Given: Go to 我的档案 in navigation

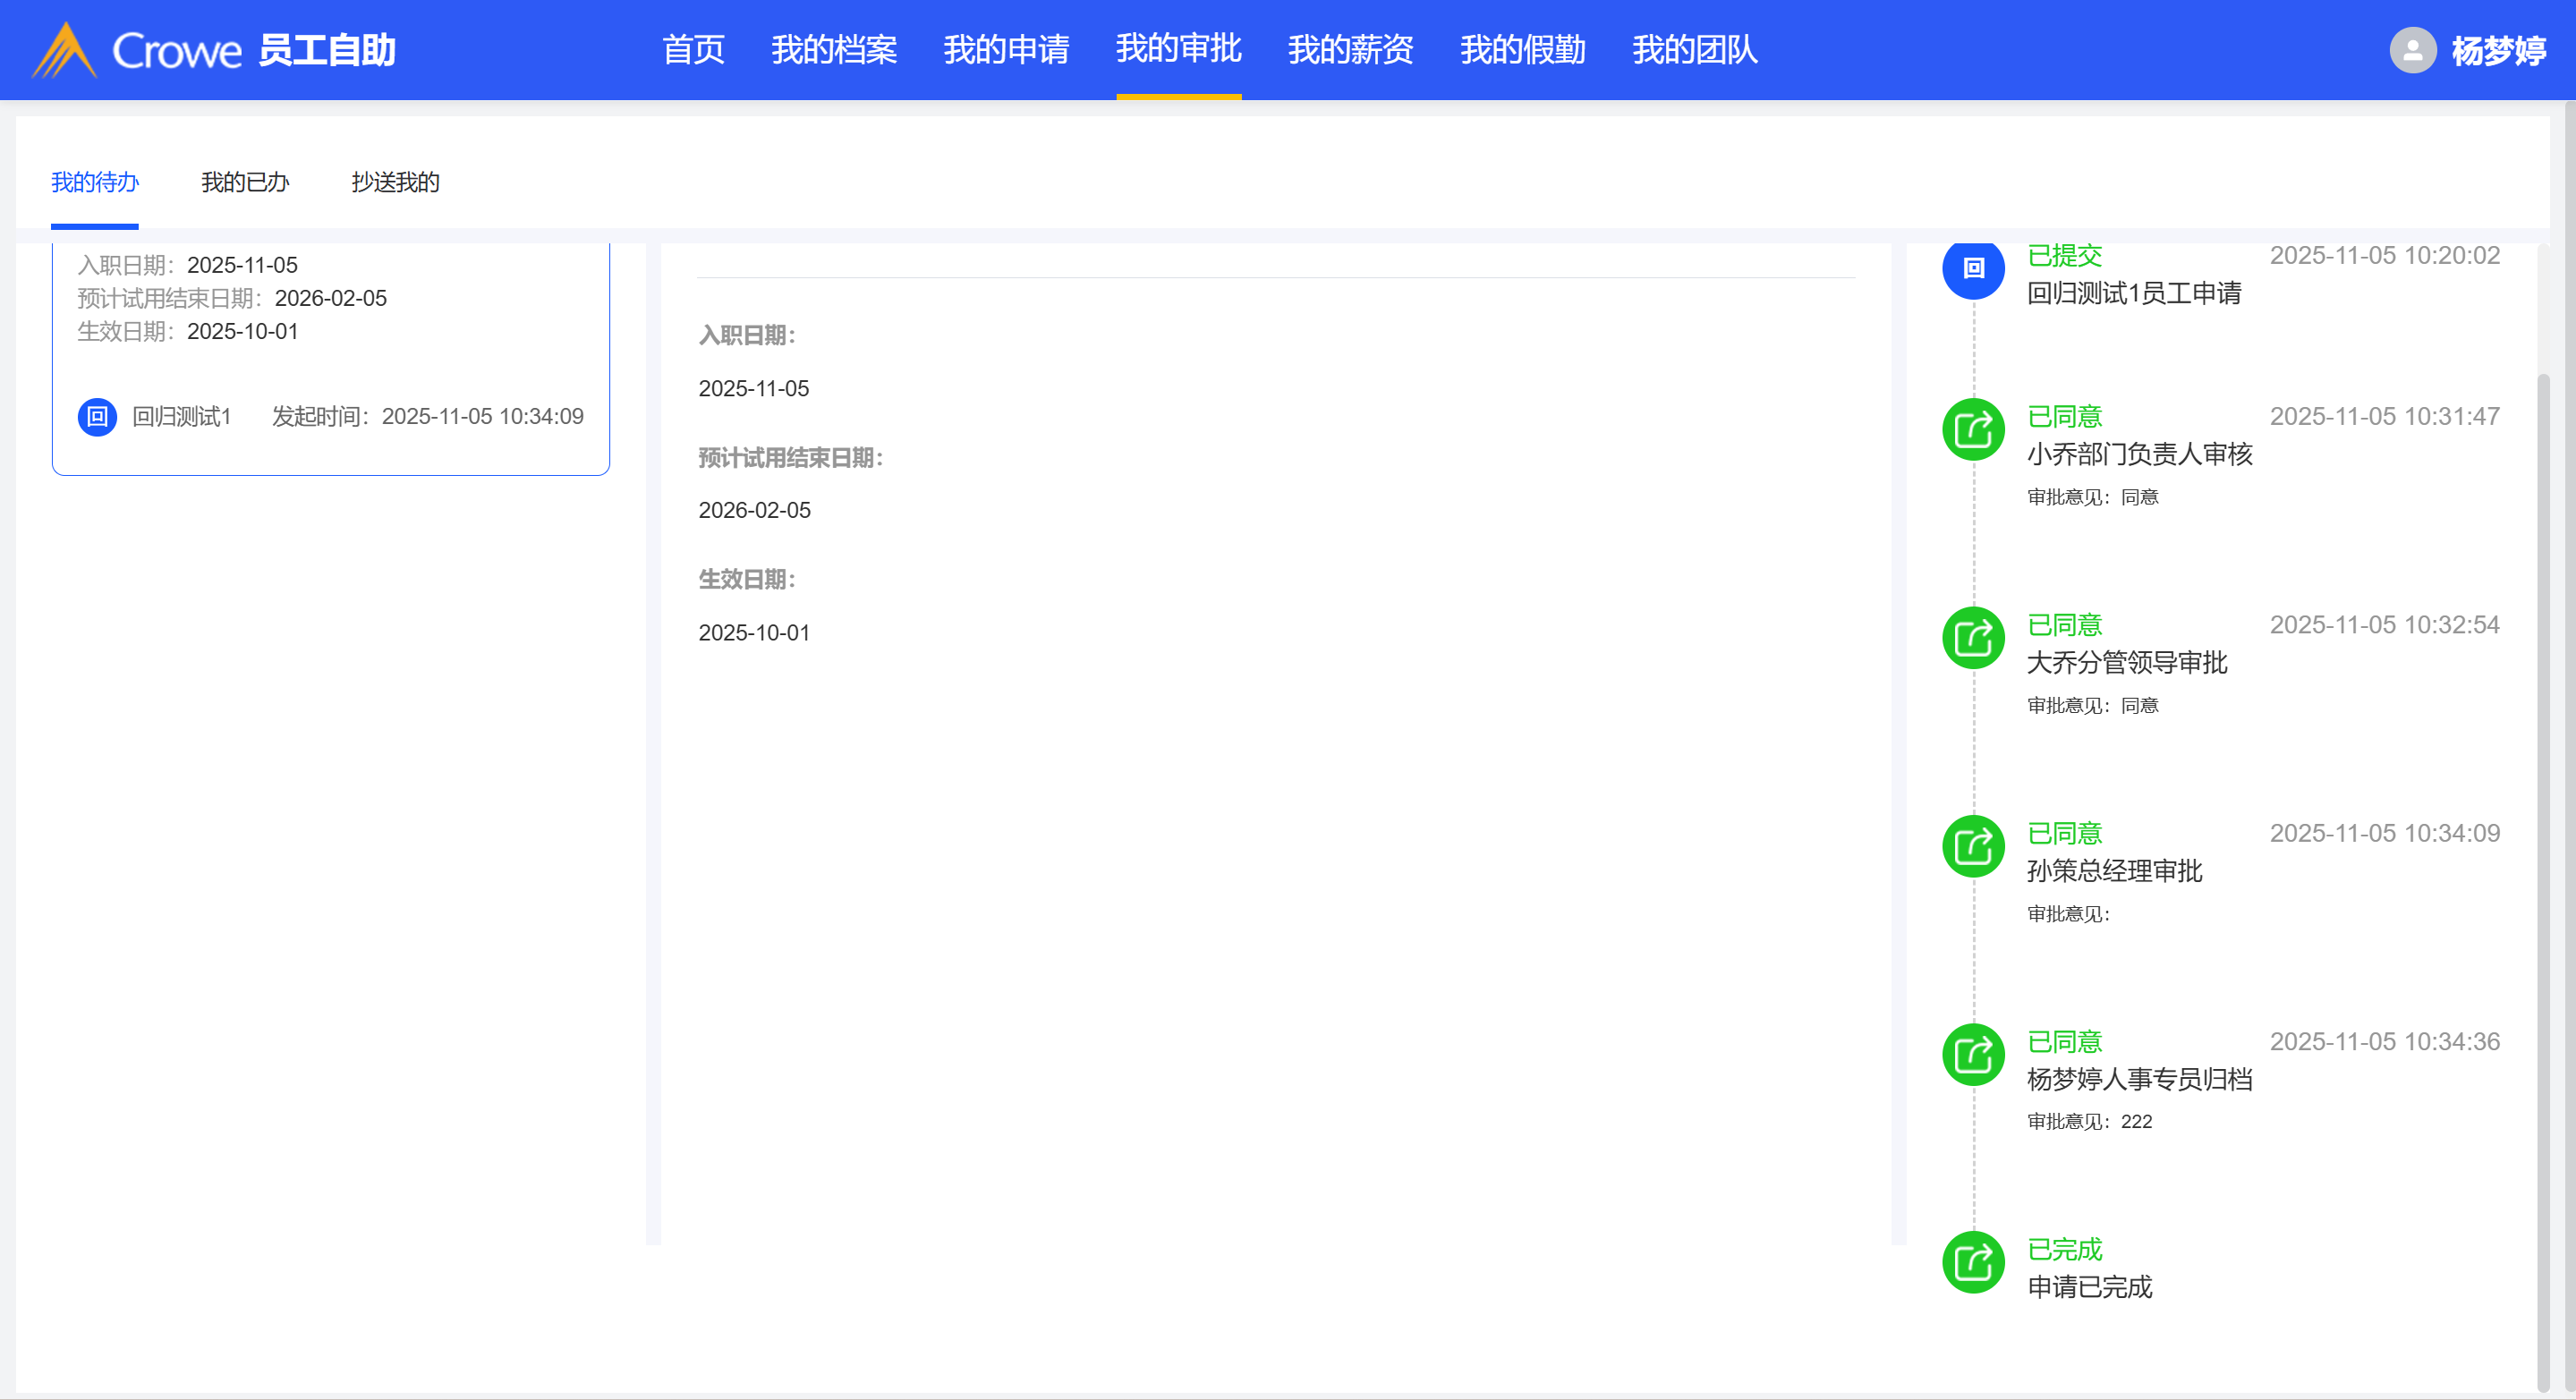Looking at the screenshot, I should (x=833, y=50).
